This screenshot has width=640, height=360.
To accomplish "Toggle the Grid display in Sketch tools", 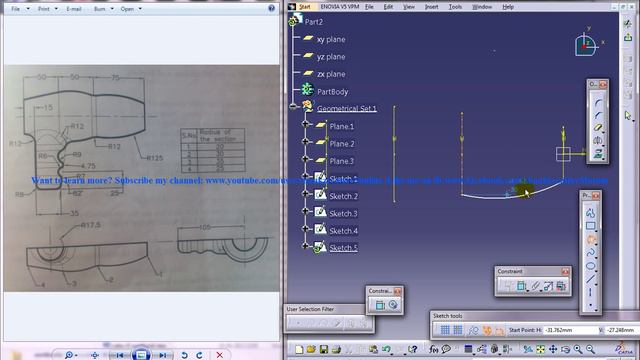I will tap(445, 330).
